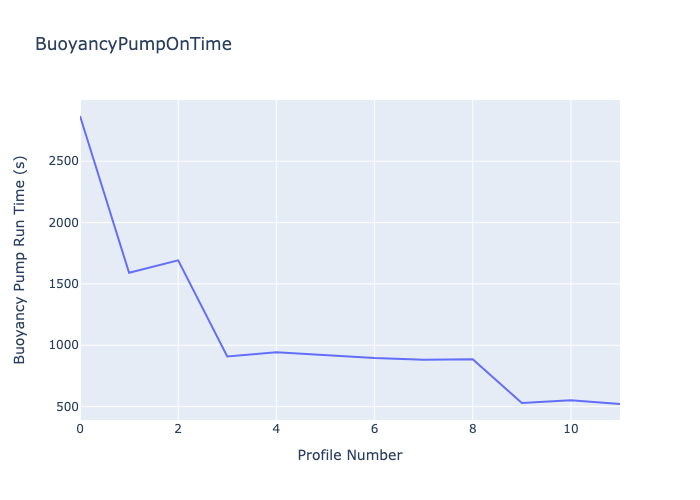Click y-axis tick label 500
The height and width of the screenshot is (500, 700).
[x=67, y=407]
